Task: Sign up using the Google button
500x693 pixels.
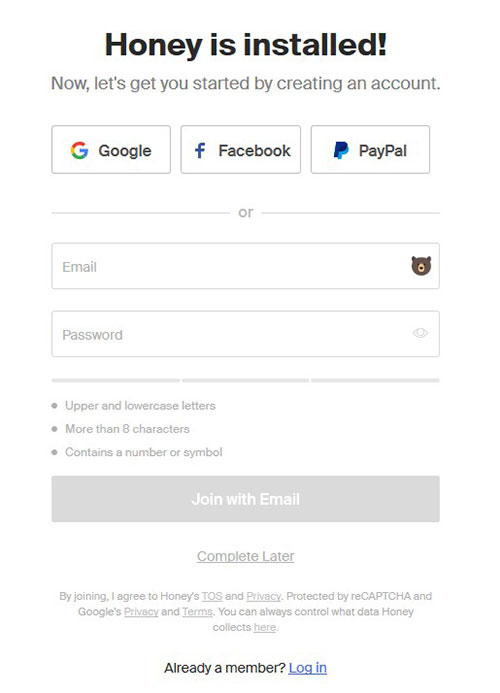Action: coord(111,149)
